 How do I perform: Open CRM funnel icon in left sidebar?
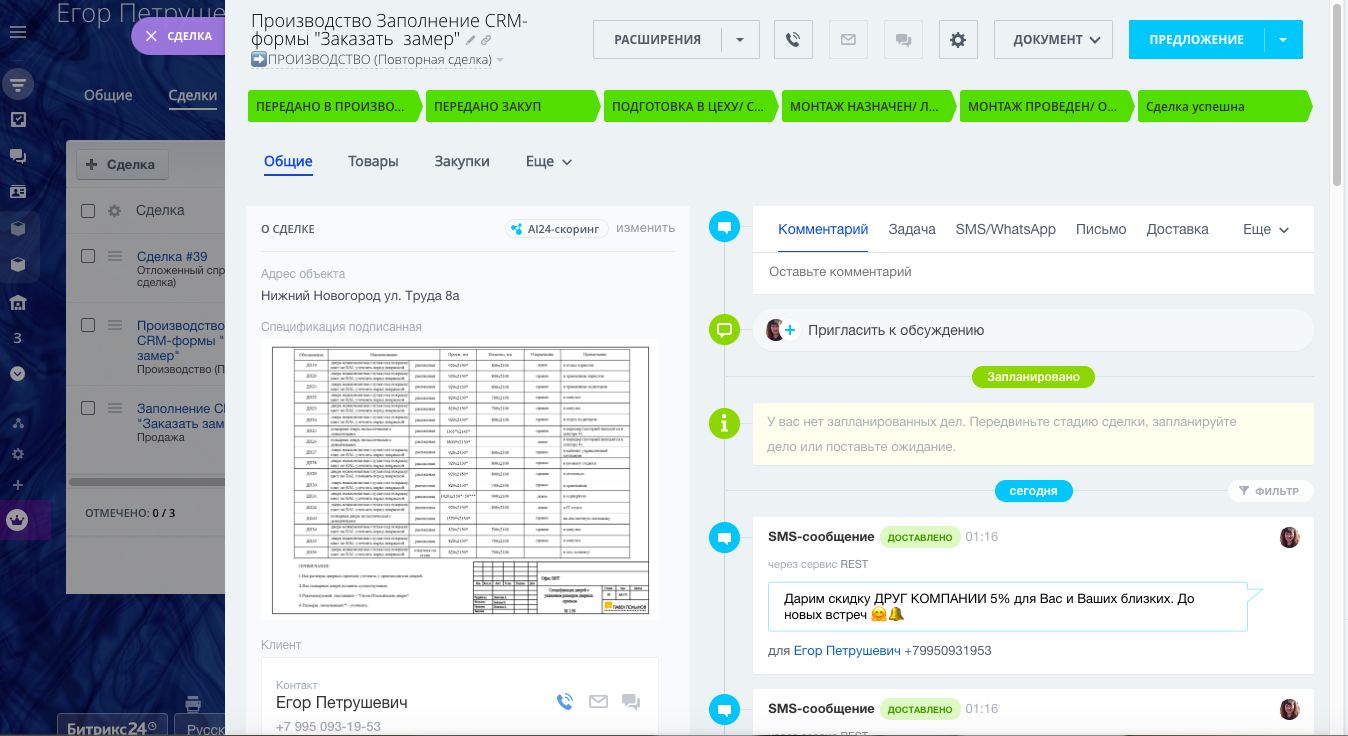point(18,84)
